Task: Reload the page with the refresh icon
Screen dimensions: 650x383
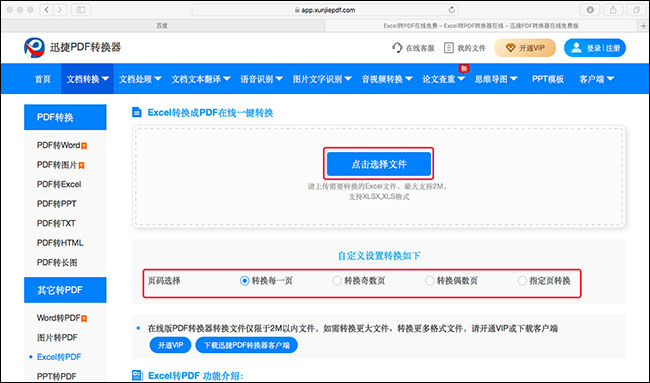Action: (x=451, y=10)
